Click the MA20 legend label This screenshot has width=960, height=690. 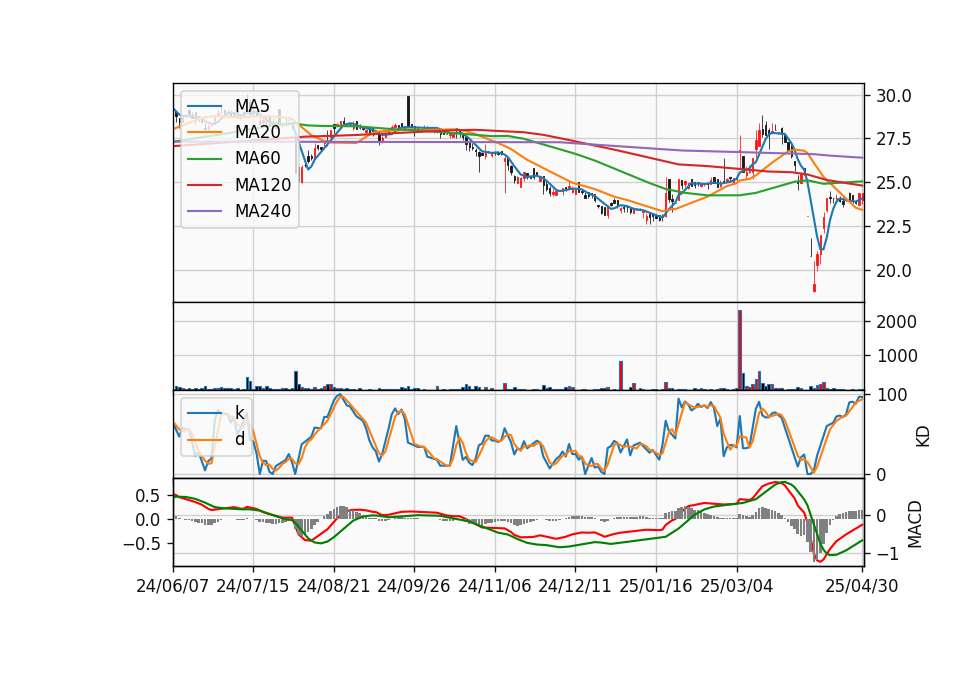pyautogui.click(x=257, y=132)
